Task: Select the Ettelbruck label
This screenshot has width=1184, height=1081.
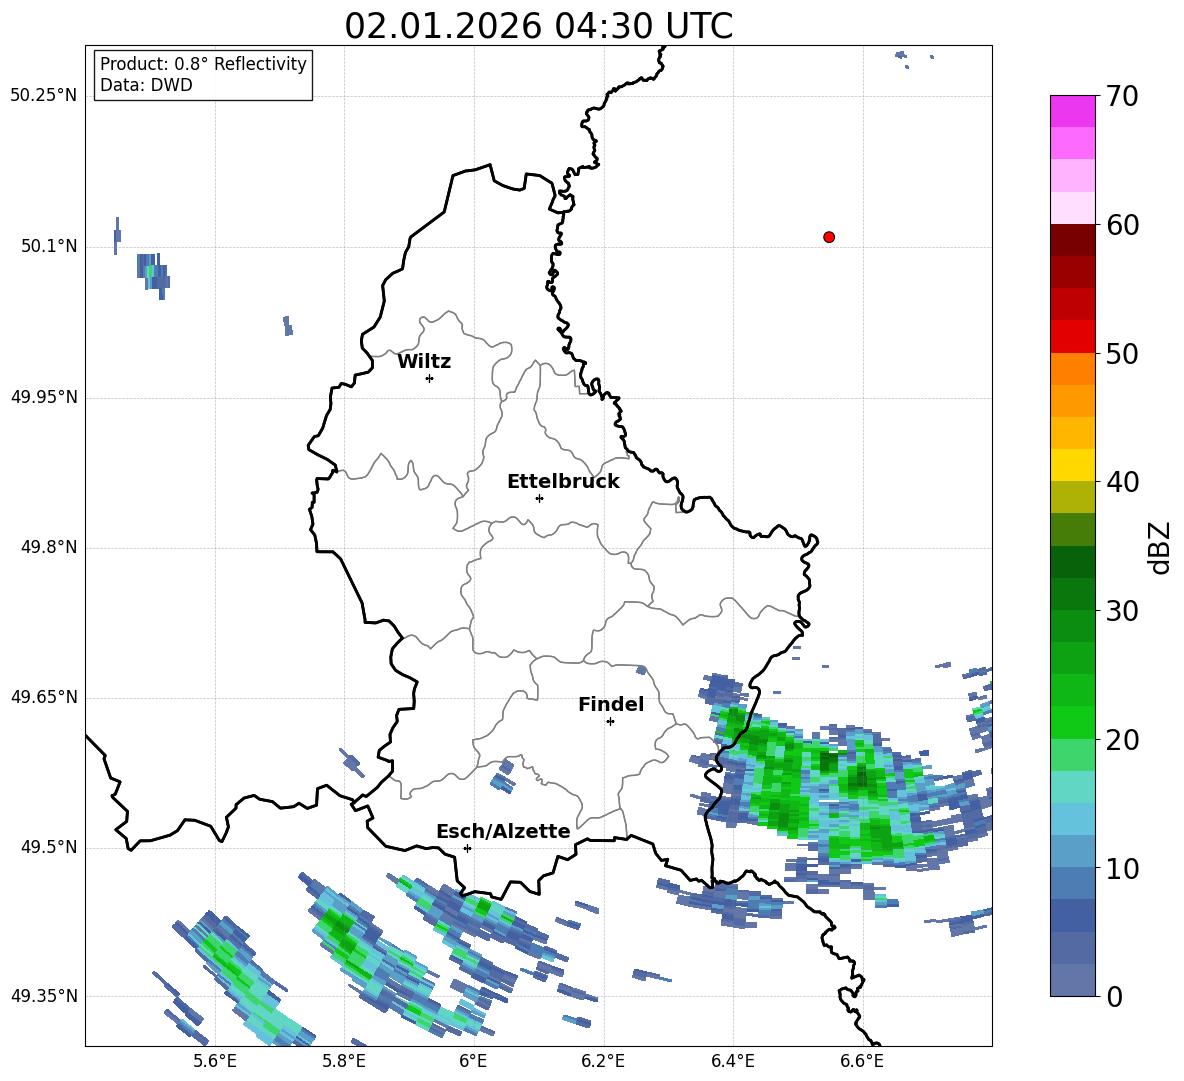Action: 563,482
